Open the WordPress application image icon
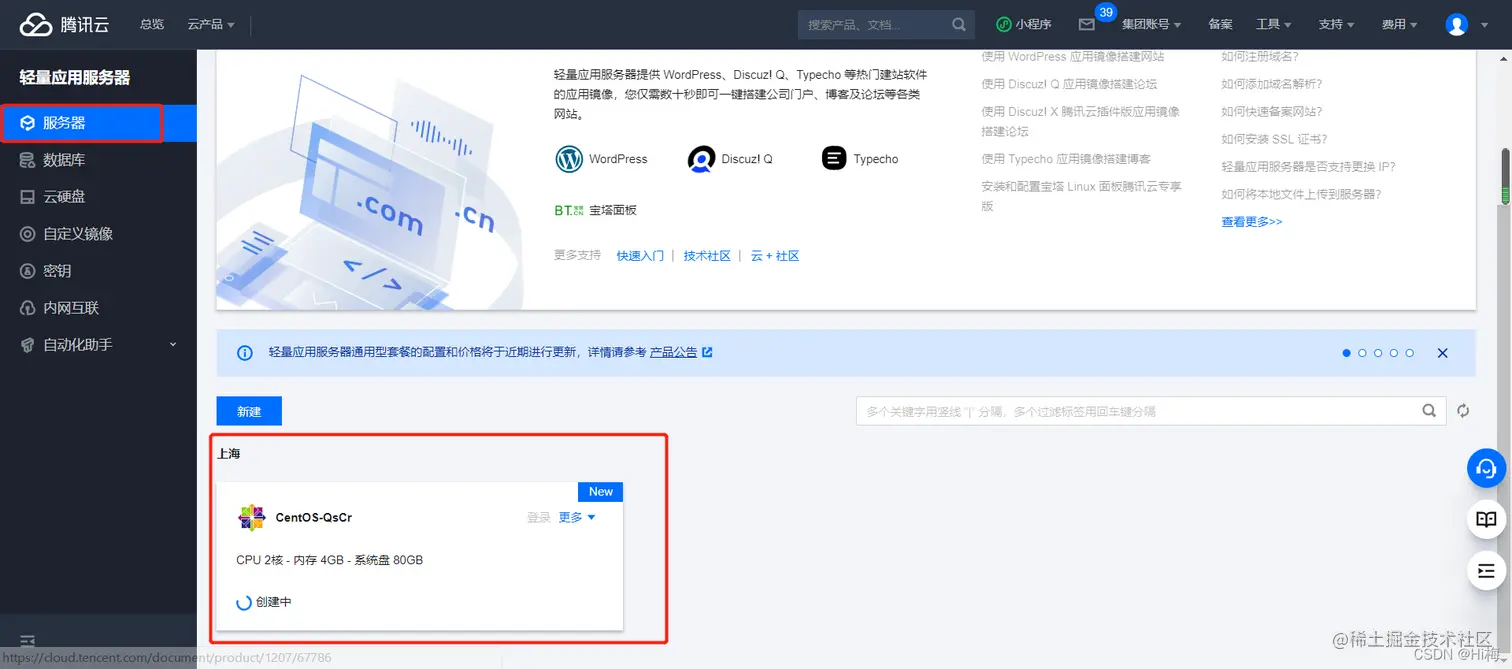The height and width of the screenshot is (669, 1512). point(569,158)
